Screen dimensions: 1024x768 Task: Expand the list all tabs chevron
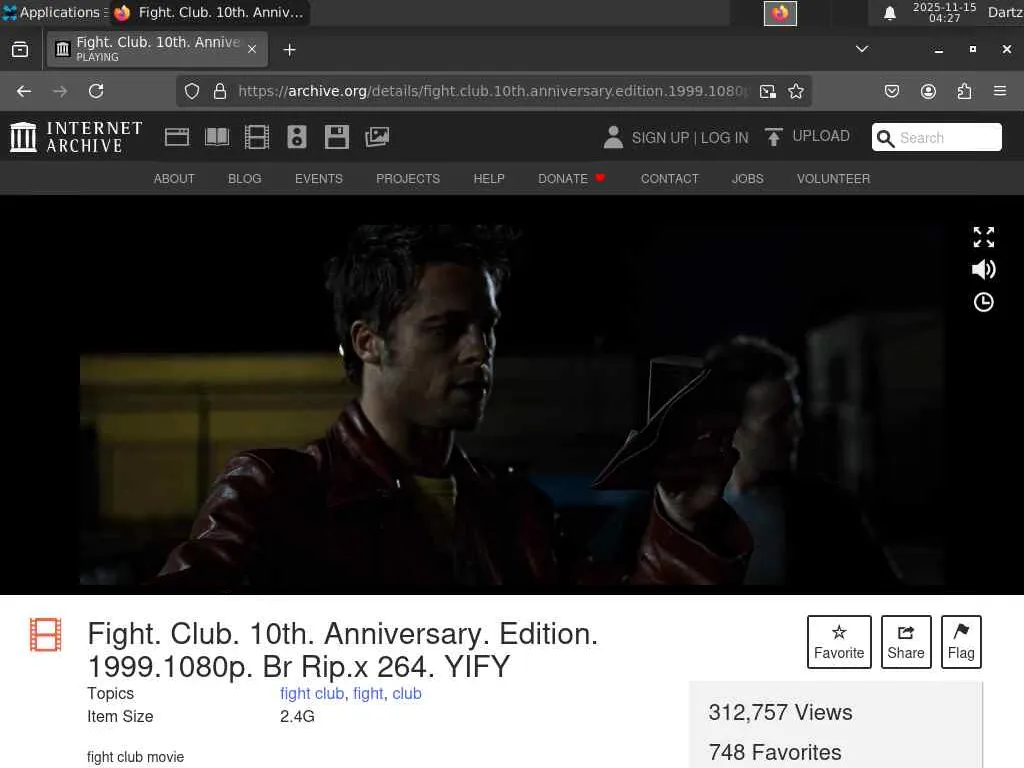point(862,49)
